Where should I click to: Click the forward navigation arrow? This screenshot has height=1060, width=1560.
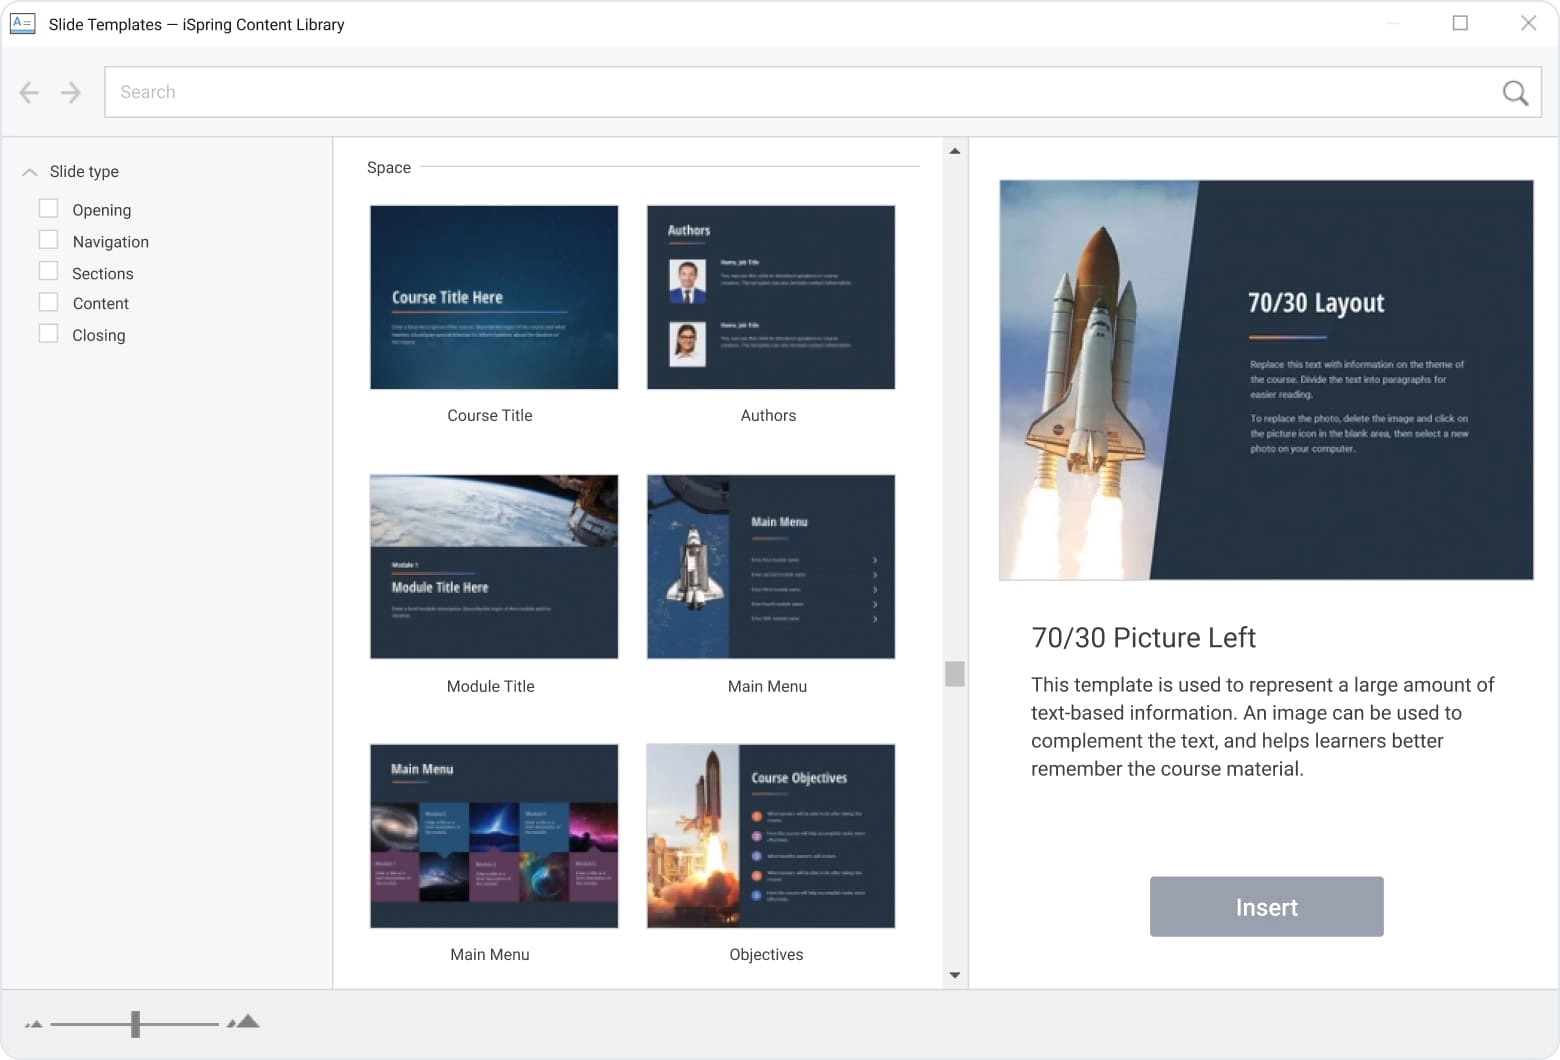coord(70,93)
